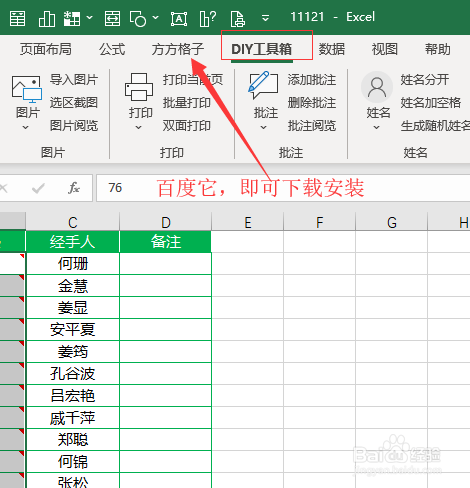Open the 视图 tab

click(385, 49)
